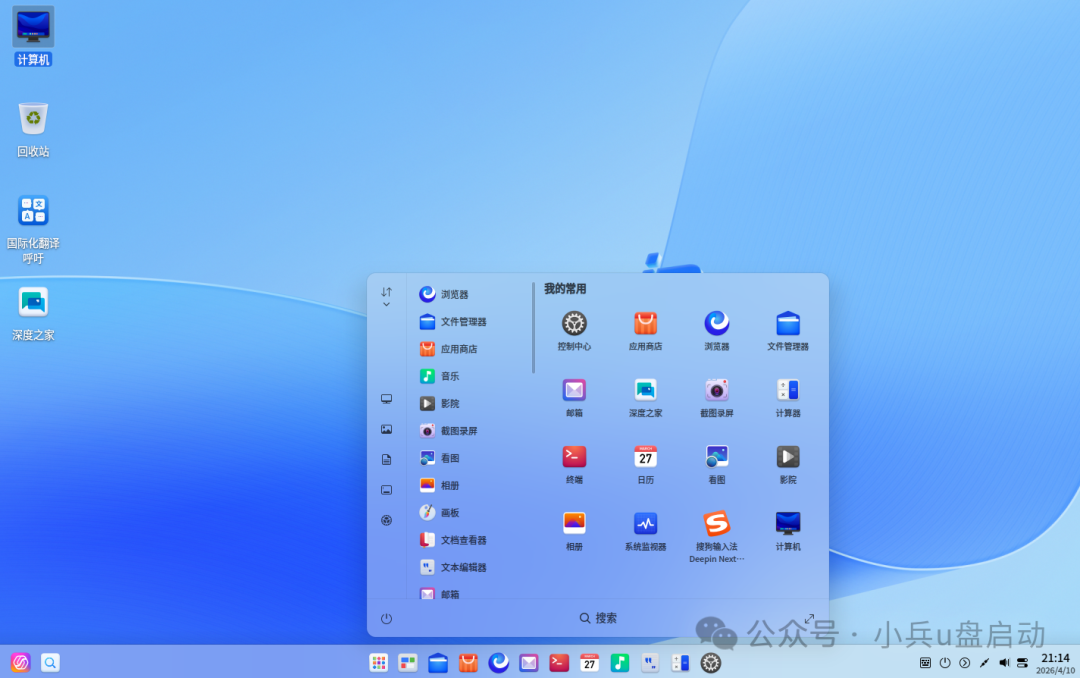
Task: Click the AI assistant icon on taskbar
Action: [21, 663]
